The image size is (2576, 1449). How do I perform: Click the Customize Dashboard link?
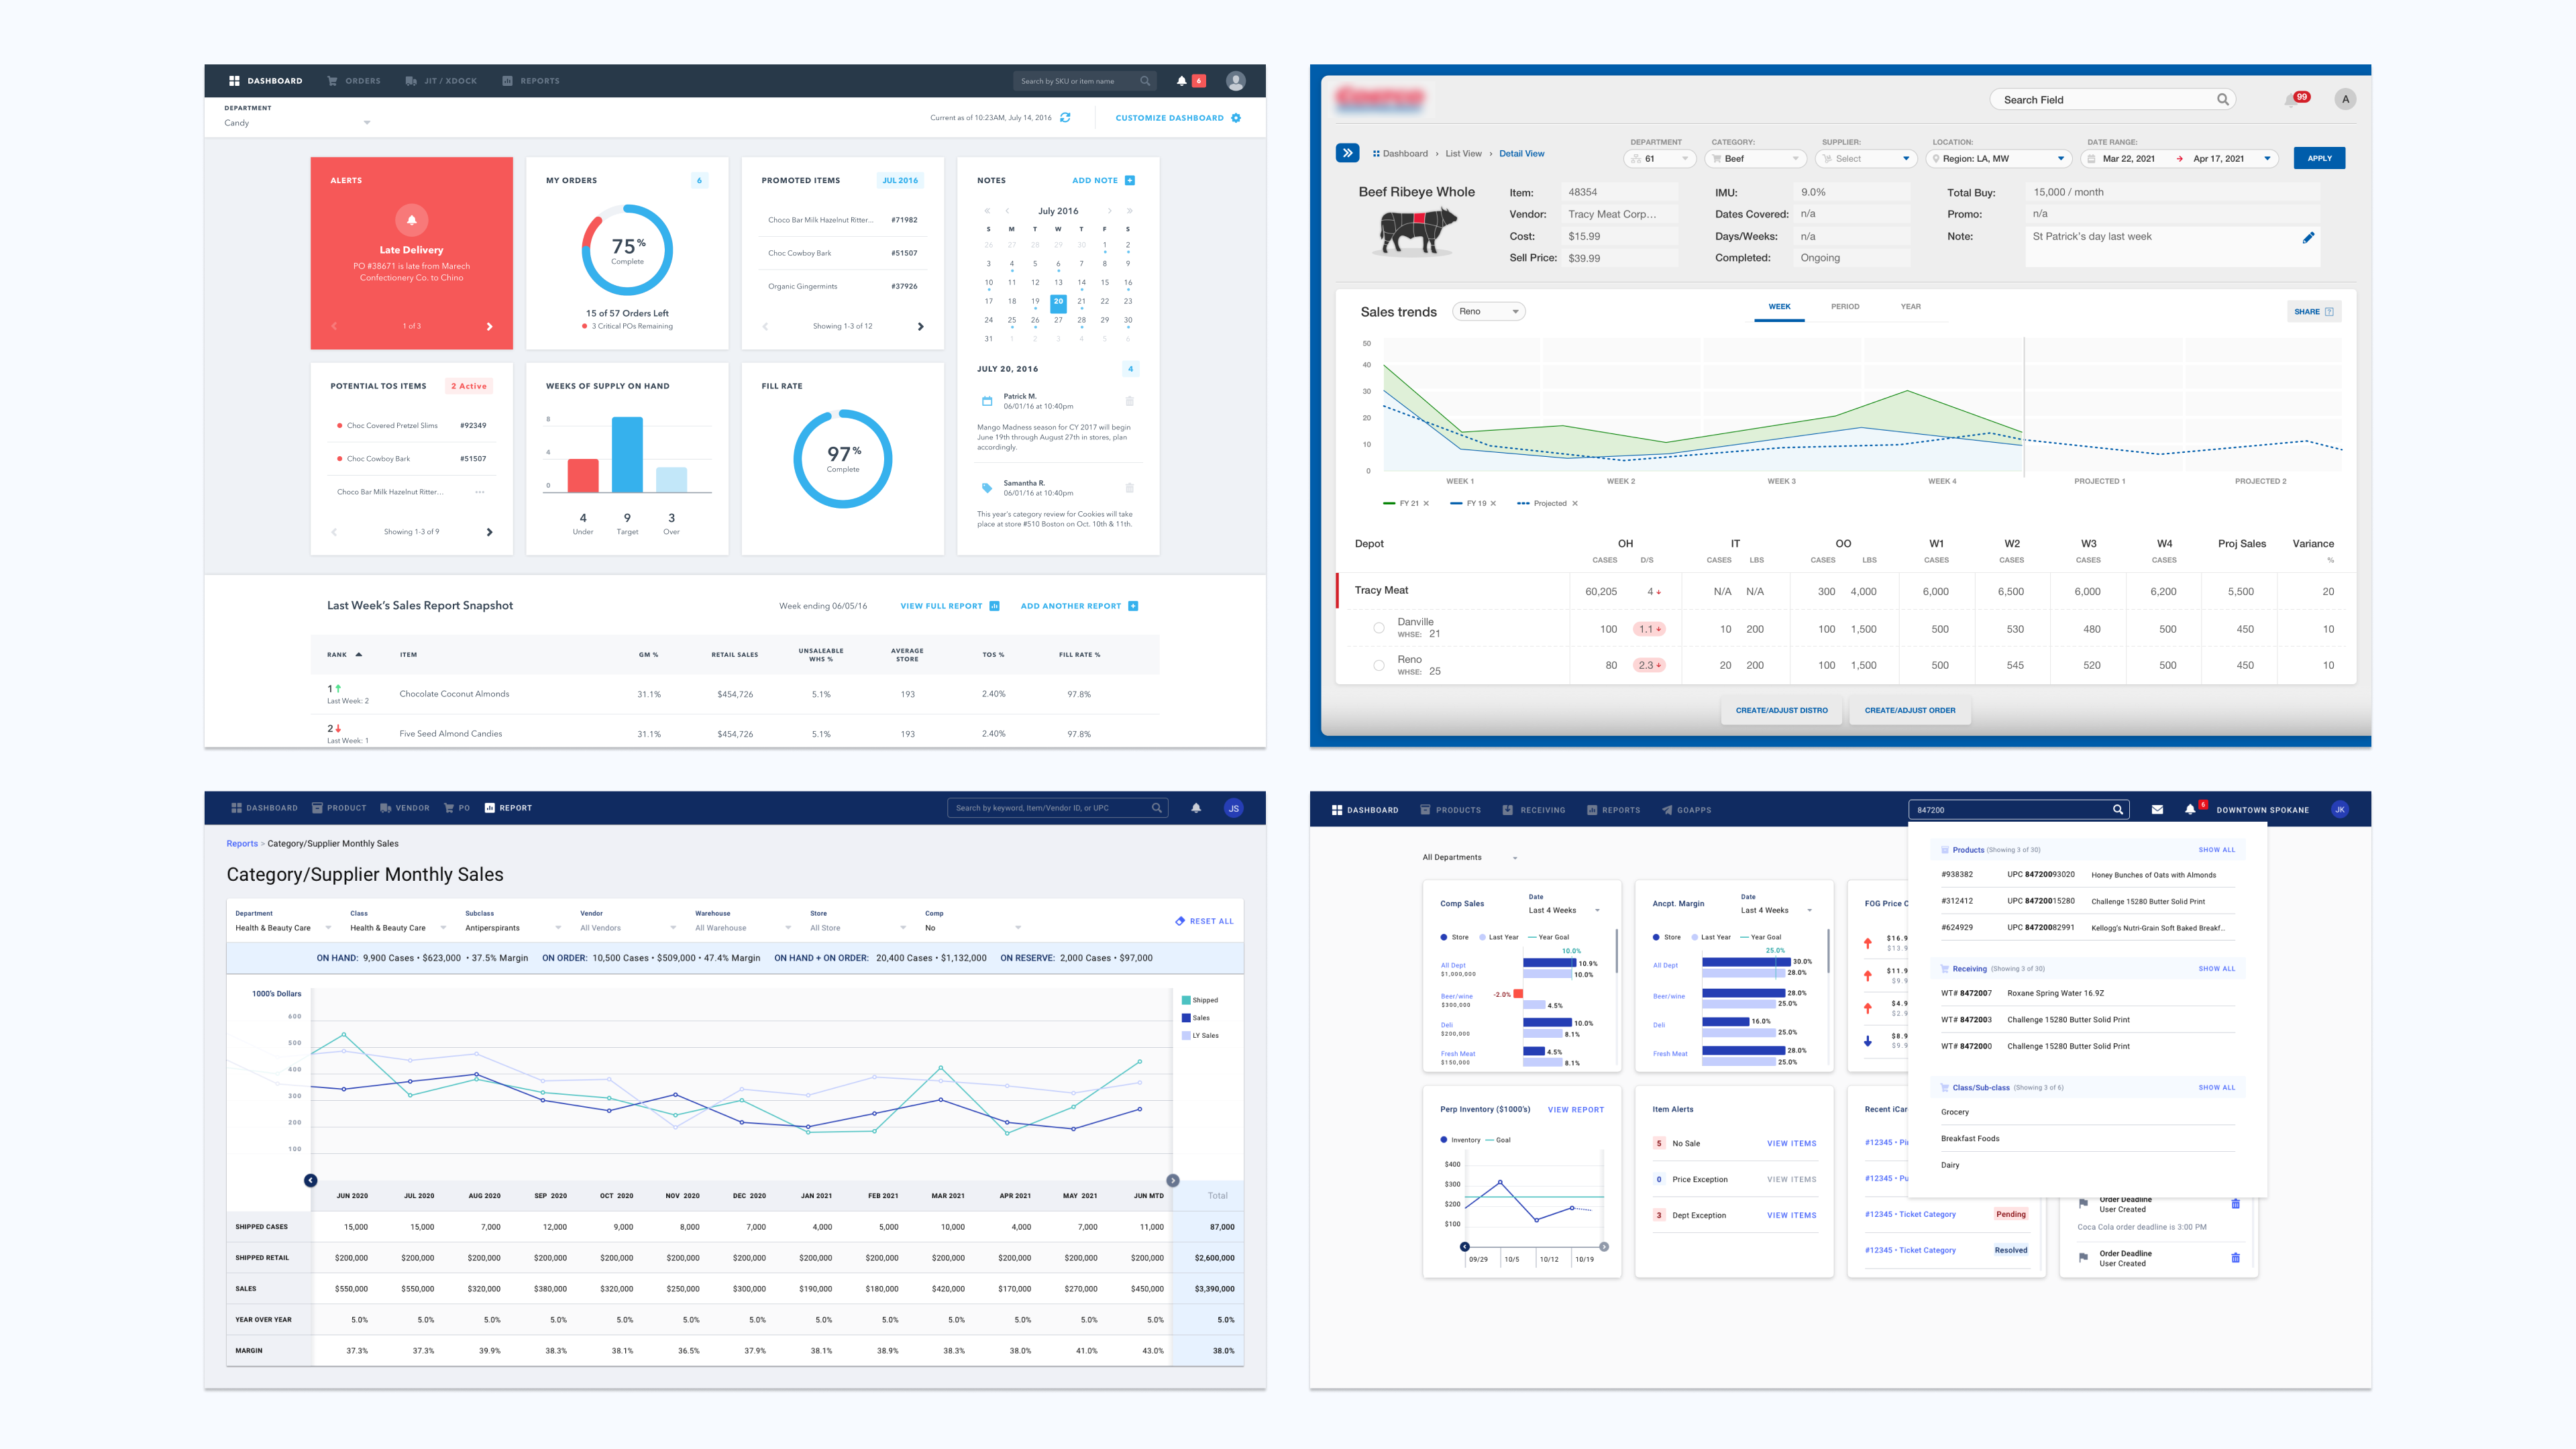tap(1178, 118)
